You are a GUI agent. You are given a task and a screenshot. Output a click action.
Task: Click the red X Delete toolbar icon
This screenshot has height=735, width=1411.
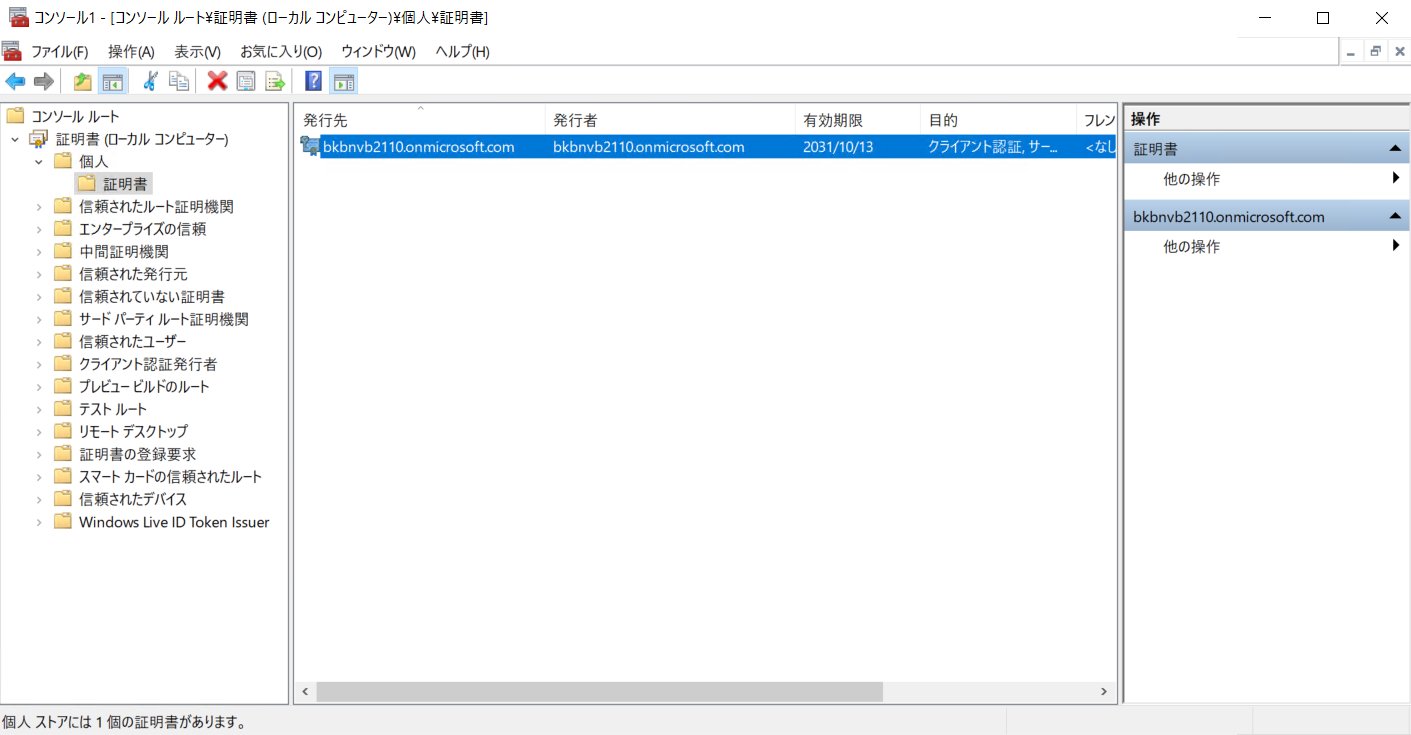coord(217,81)
